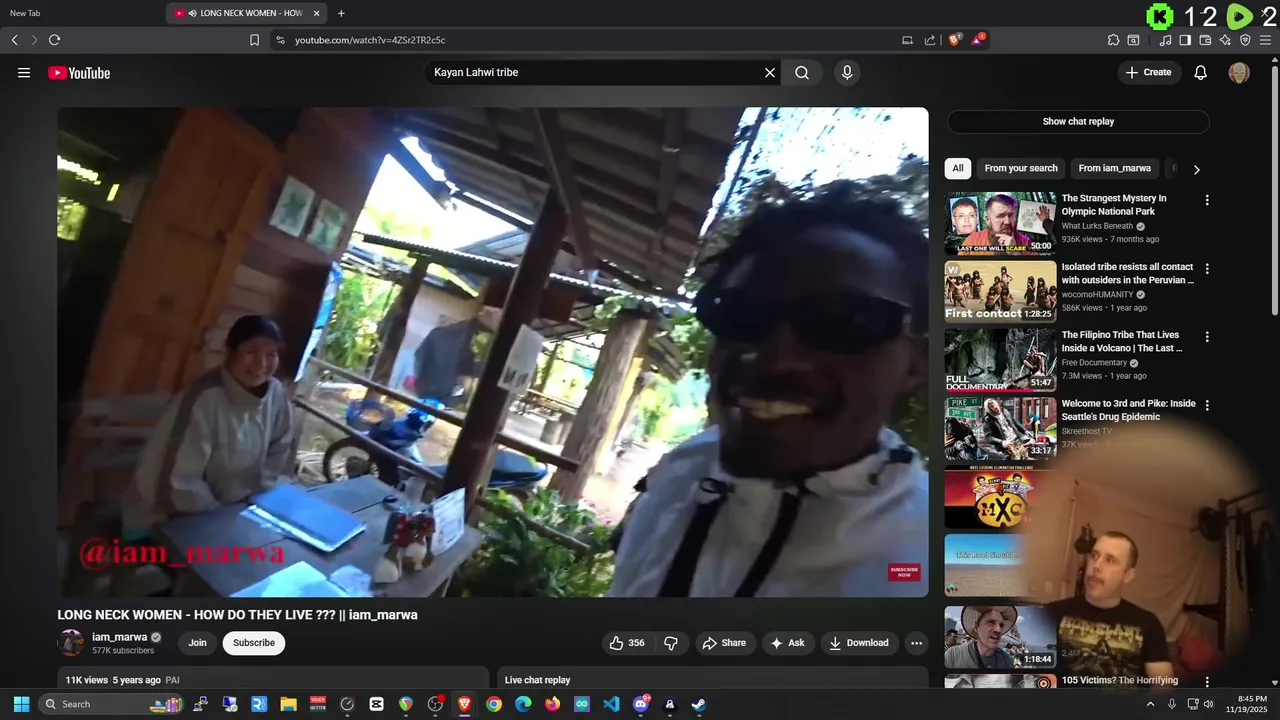Share this page from the address bar

(930, 40)
